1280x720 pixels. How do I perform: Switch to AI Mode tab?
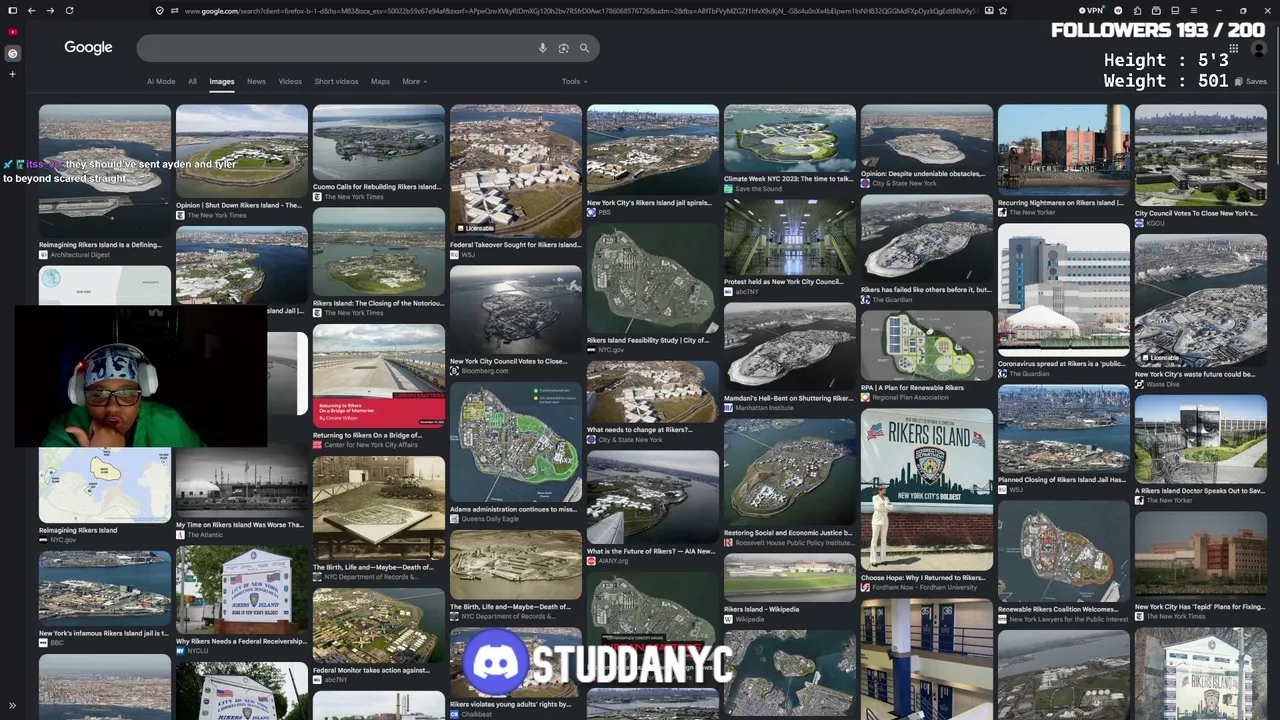point(161,81)
